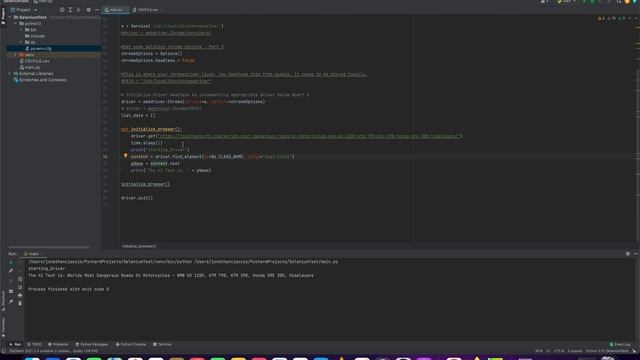Click the Favorites side tab
Screen dimensions: 640x360
point(3,327)
